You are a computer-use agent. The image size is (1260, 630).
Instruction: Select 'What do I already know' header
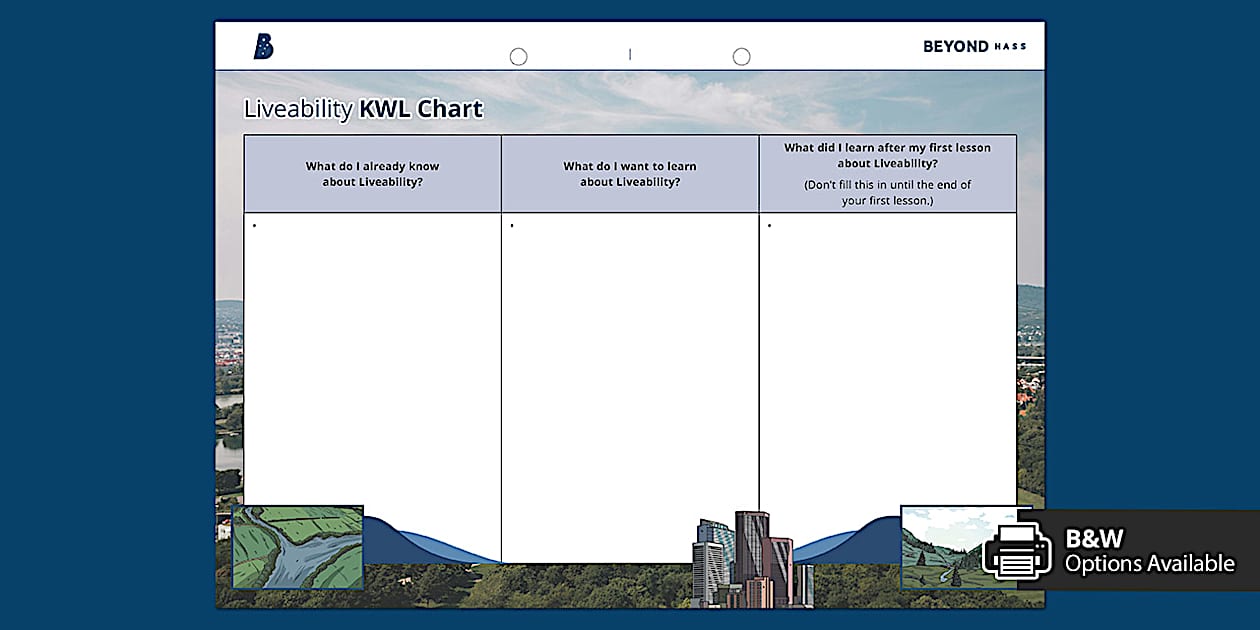[372, 174]
